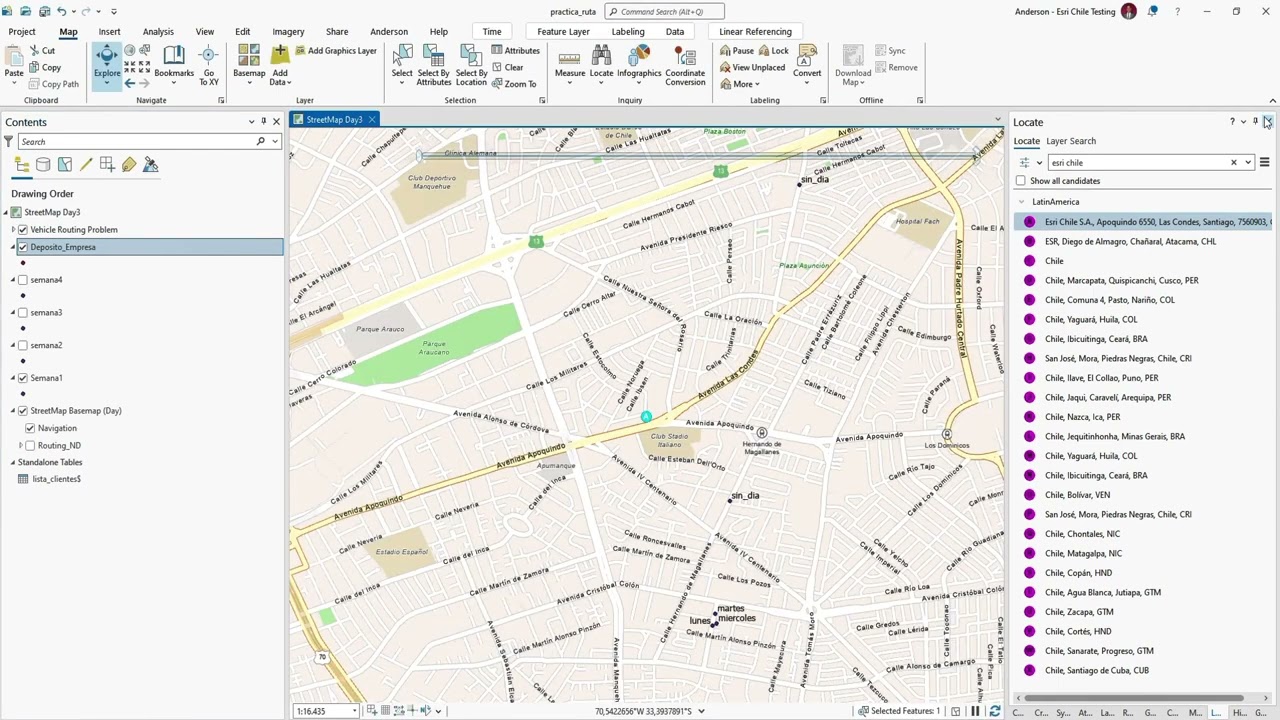Uncheck the Semana1 layer
The height and width of the screenshot is (720, 1280).
pyautogui.click(x=23, y=378)
